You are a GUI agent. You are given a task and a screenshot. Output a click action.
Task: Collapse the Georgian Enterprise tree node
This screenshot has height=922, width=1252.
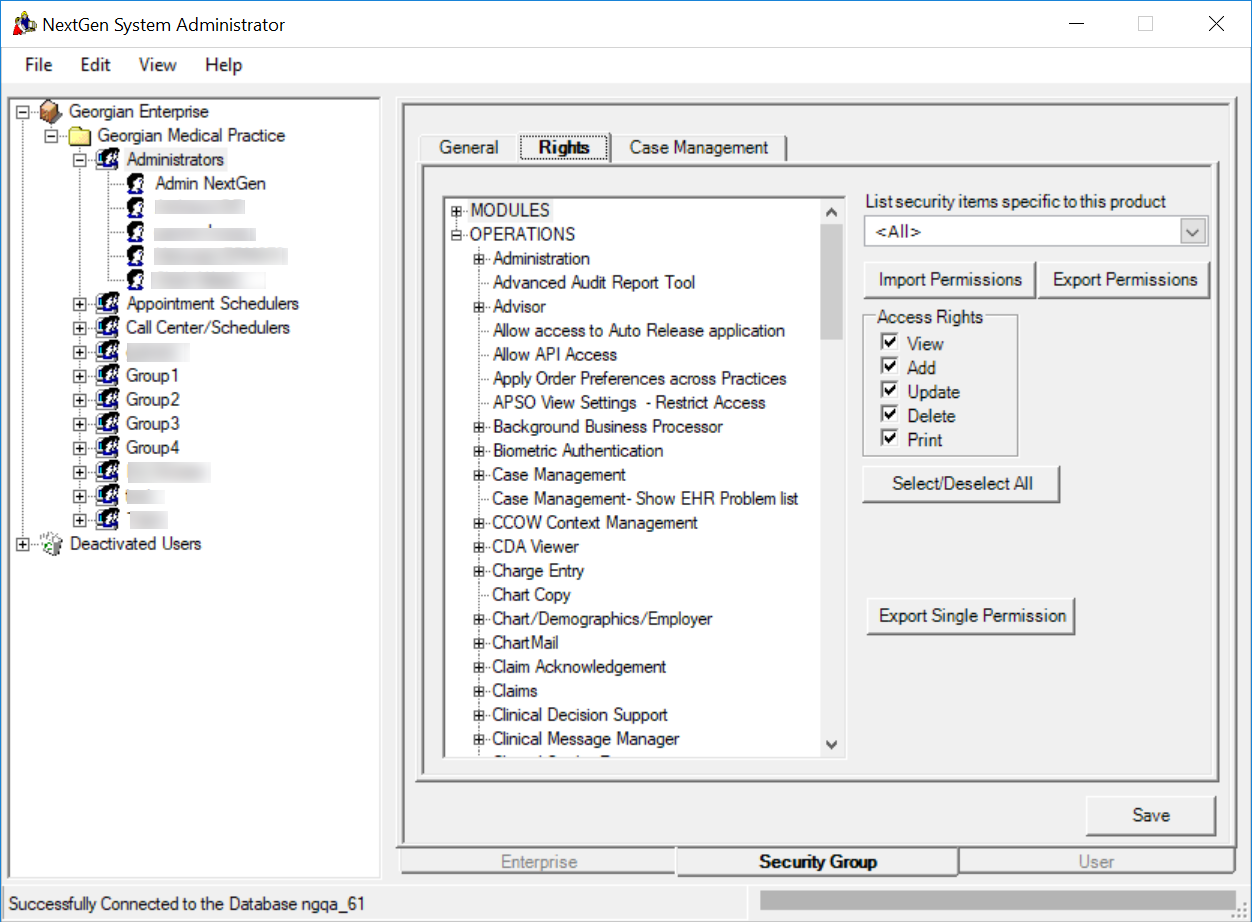tap(24, 112)
